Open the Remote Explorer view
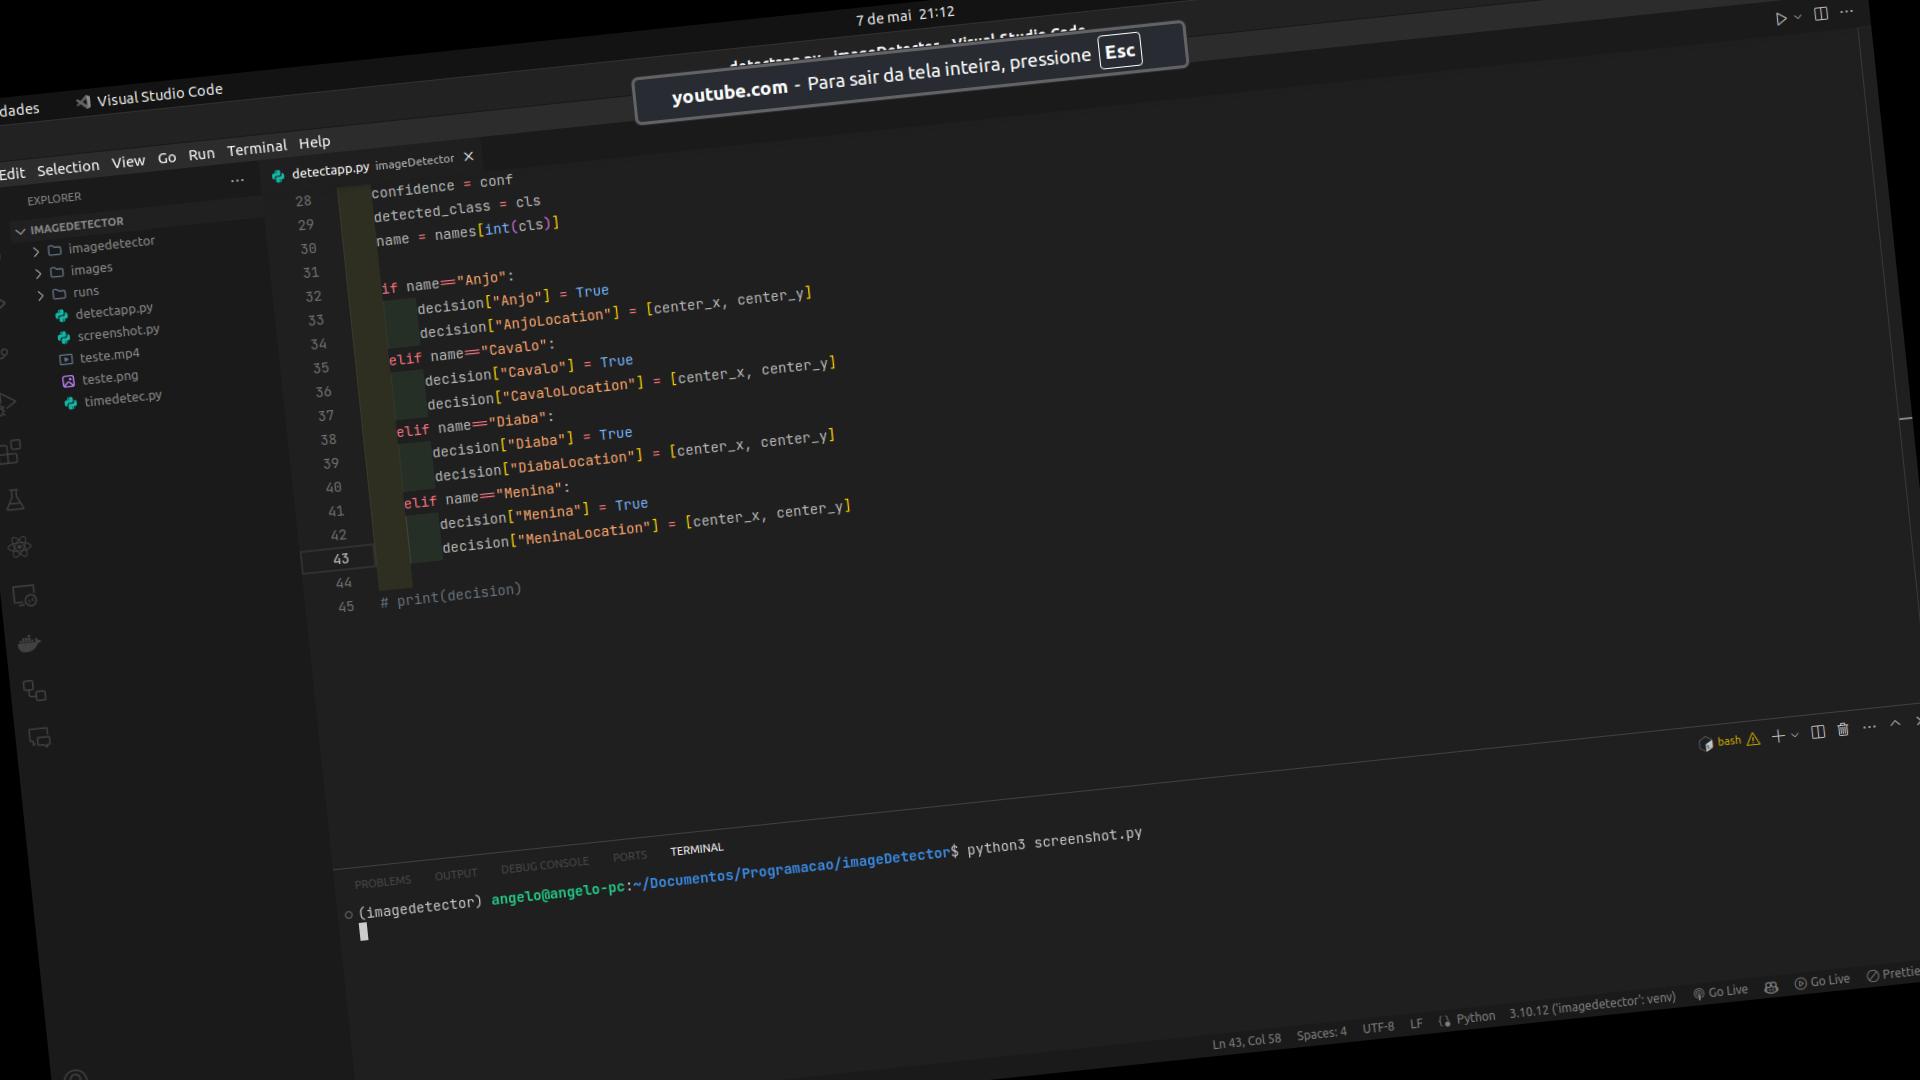The image size is (1920, 1080). coord(24,596)
